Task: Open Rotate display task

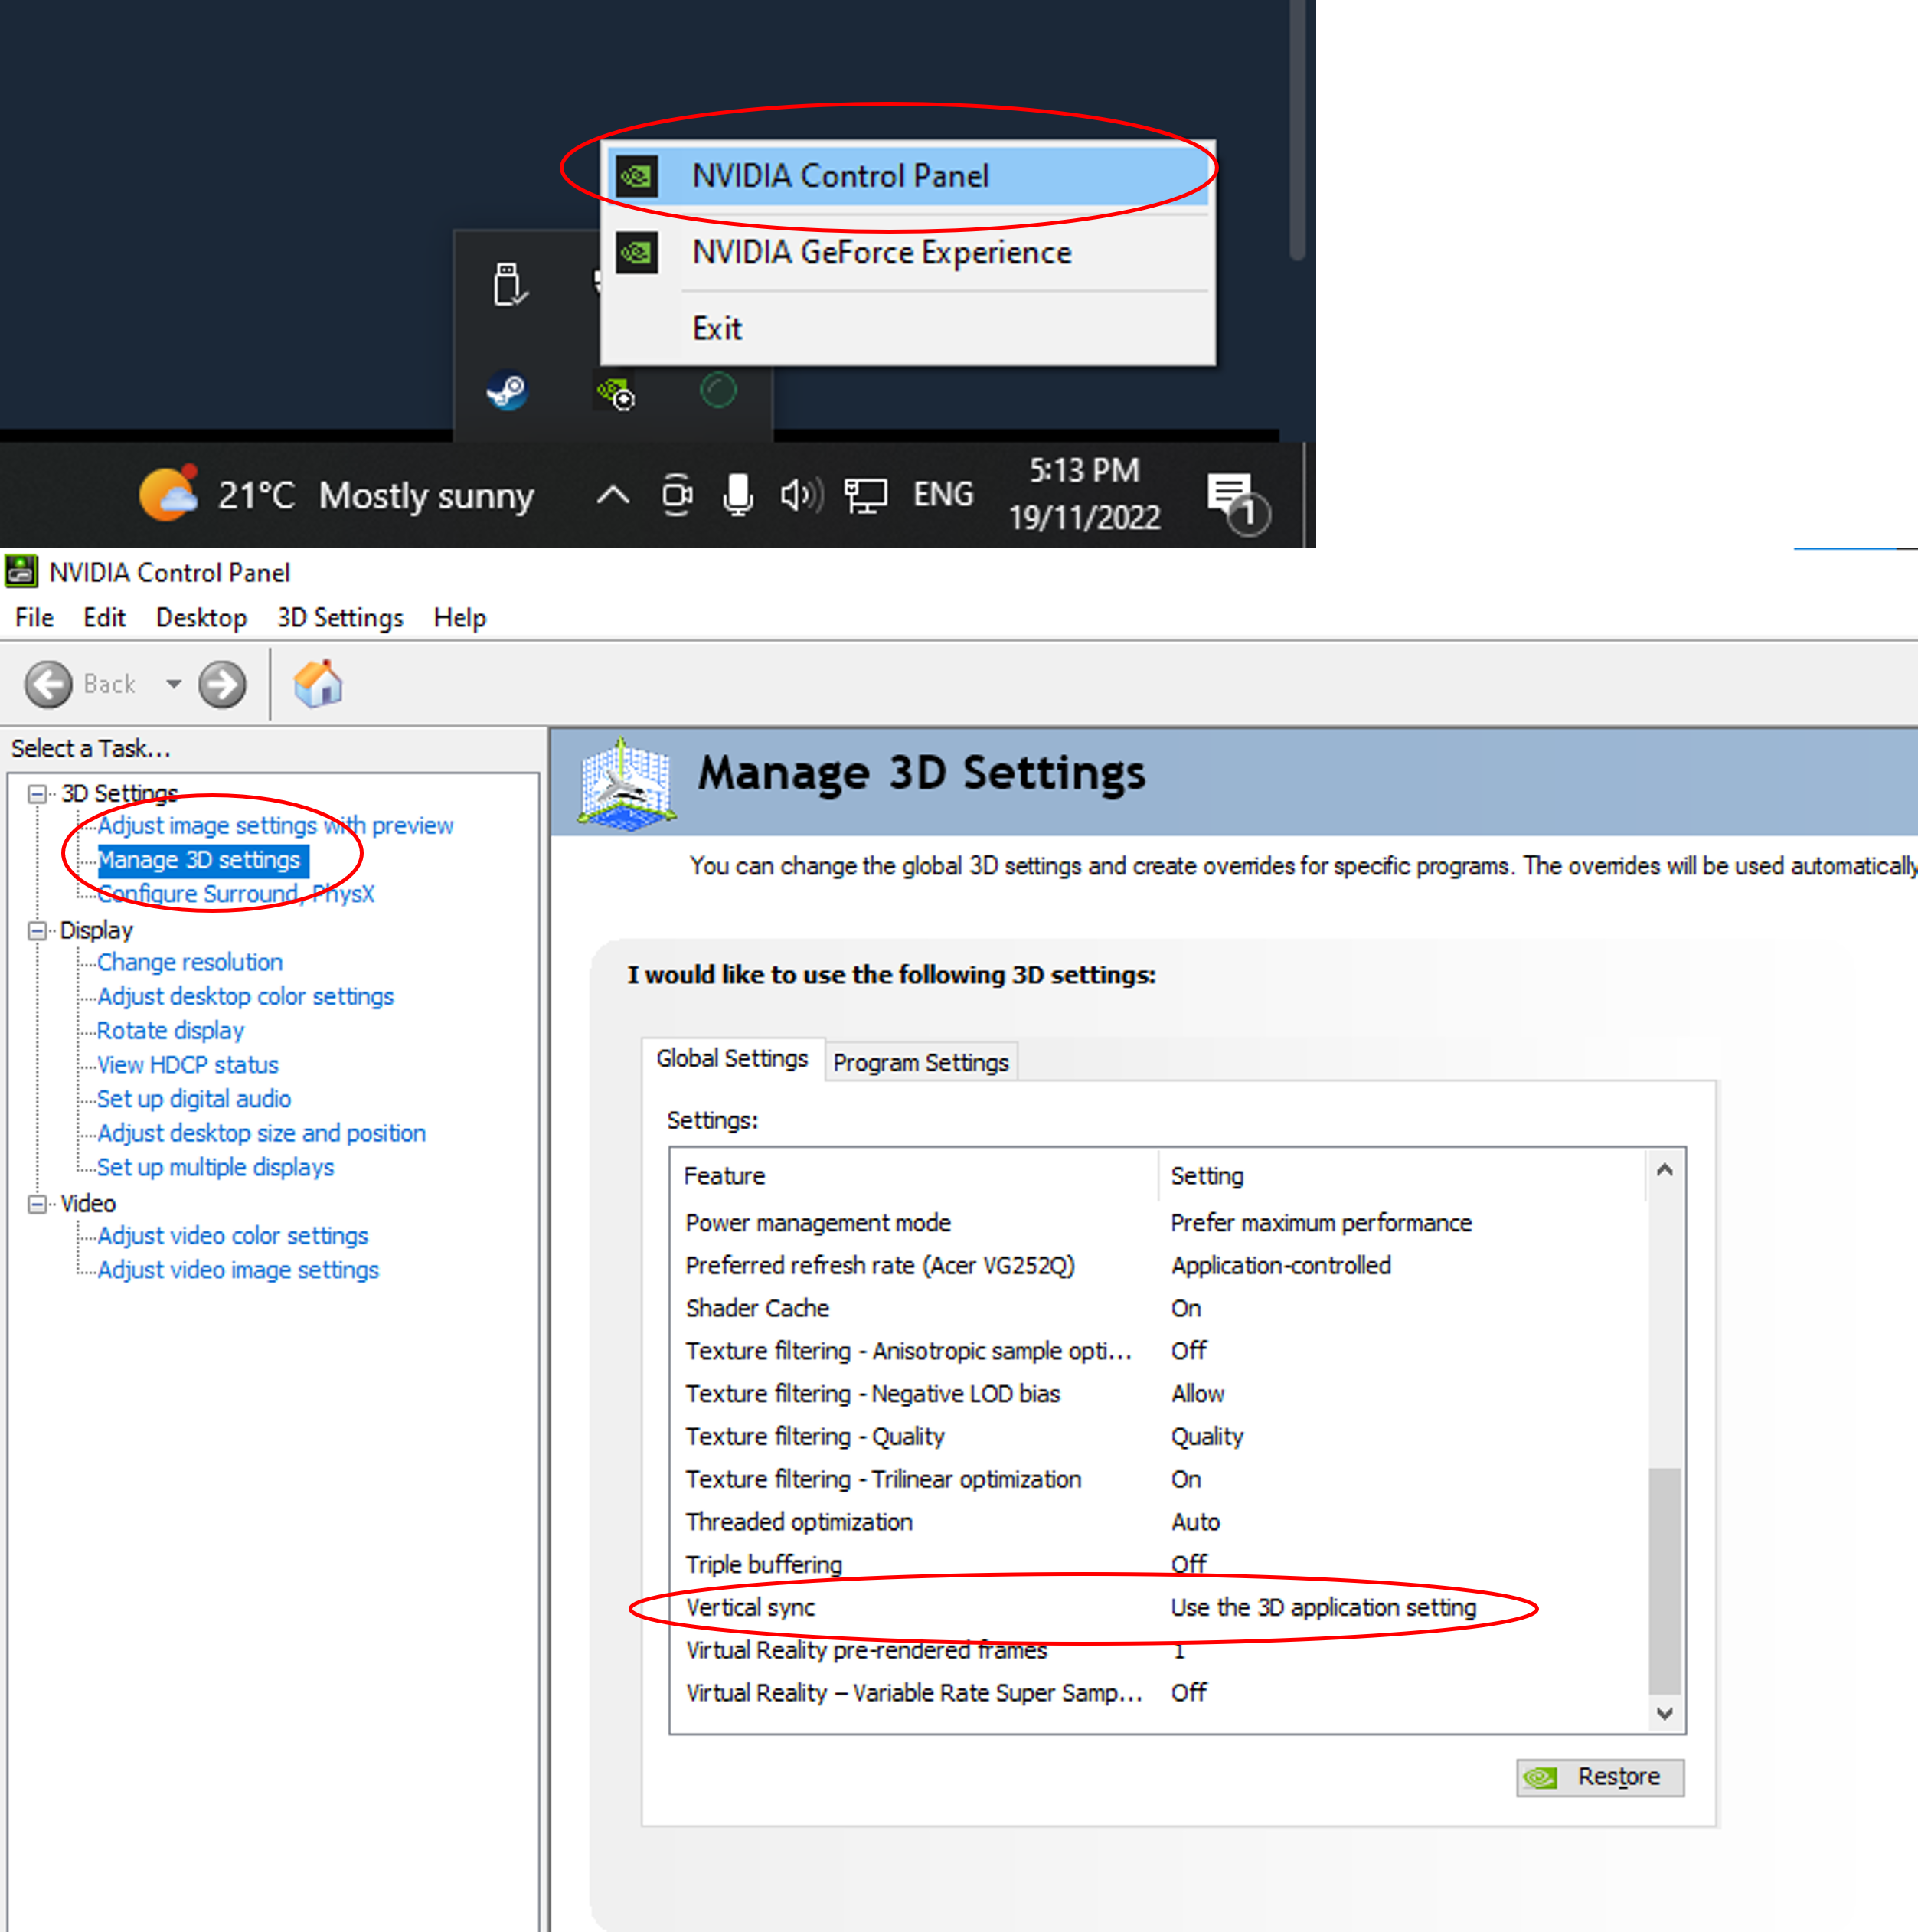Action: pos(171,1031)
